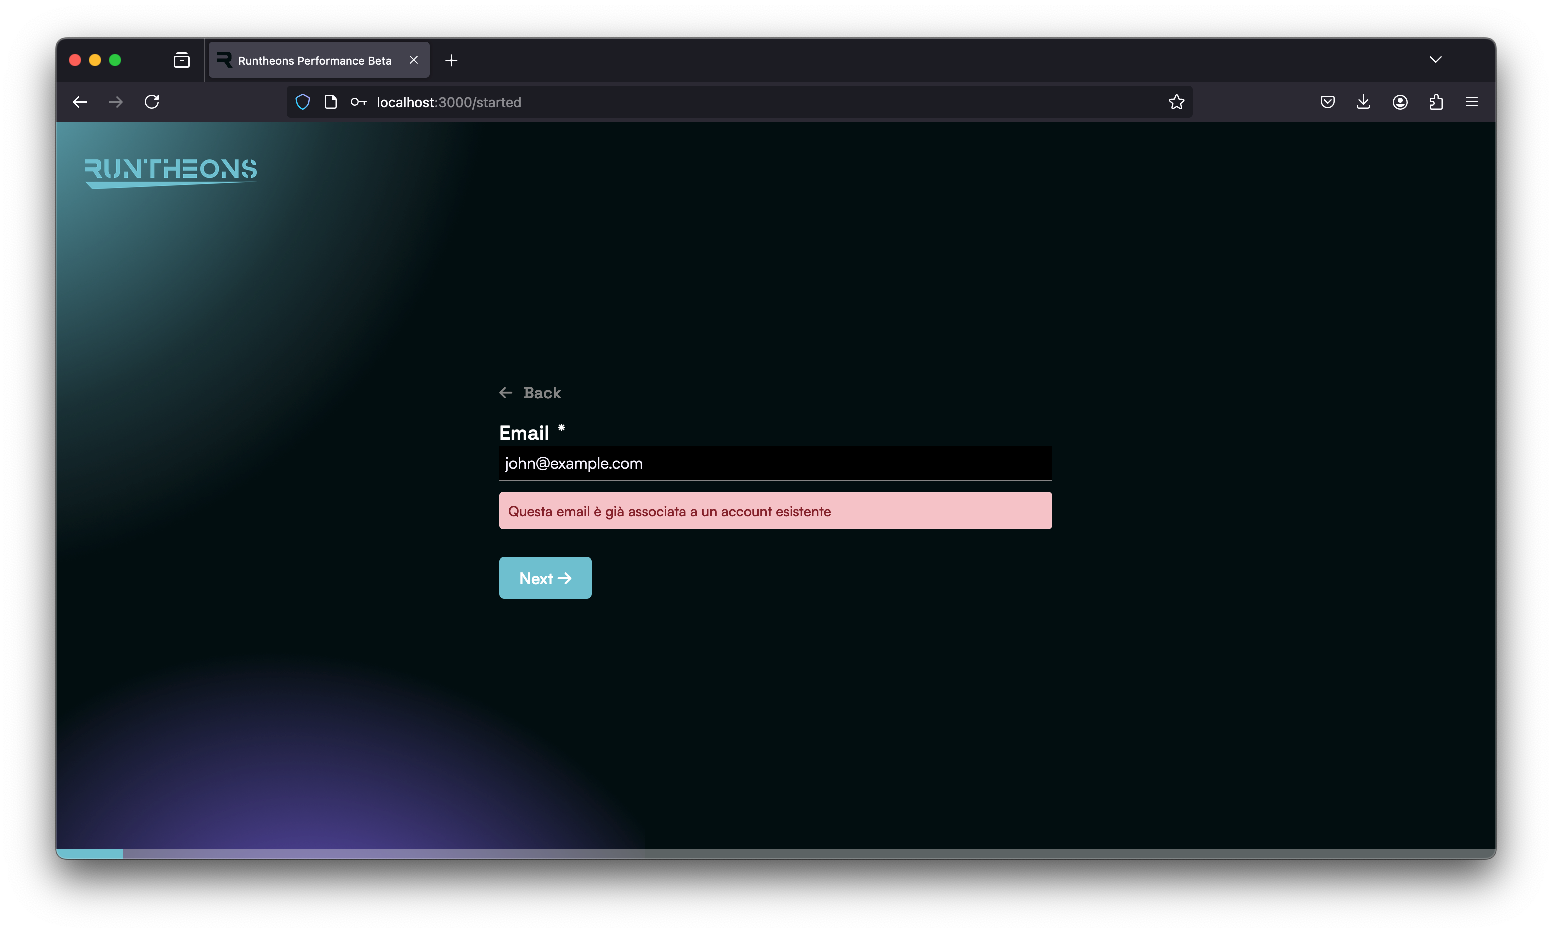The image size is (1552, 933).
Task: Focus the Email input field
Action: [x=775, y=463]
